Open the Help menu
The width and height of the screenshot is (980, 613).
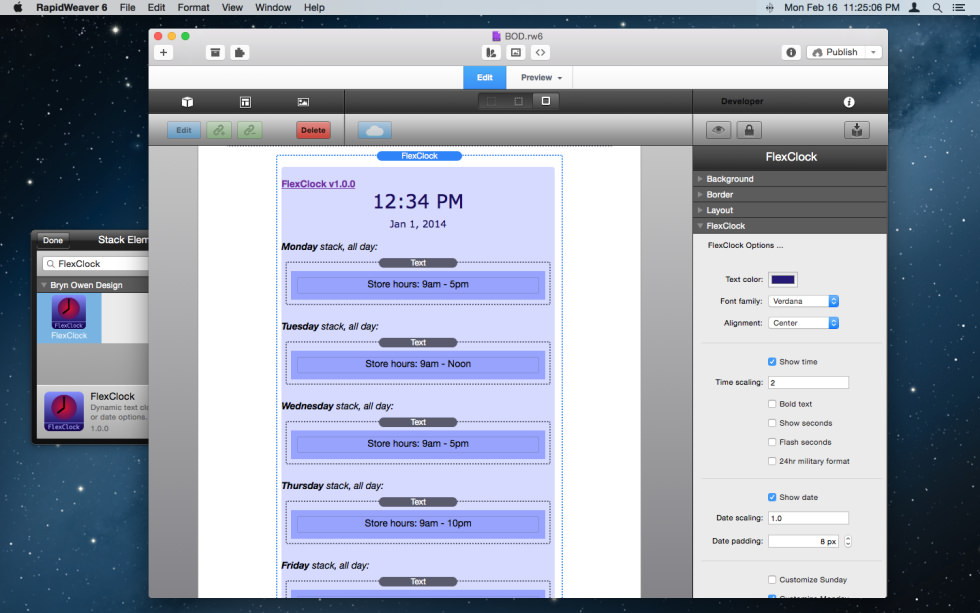314,7
